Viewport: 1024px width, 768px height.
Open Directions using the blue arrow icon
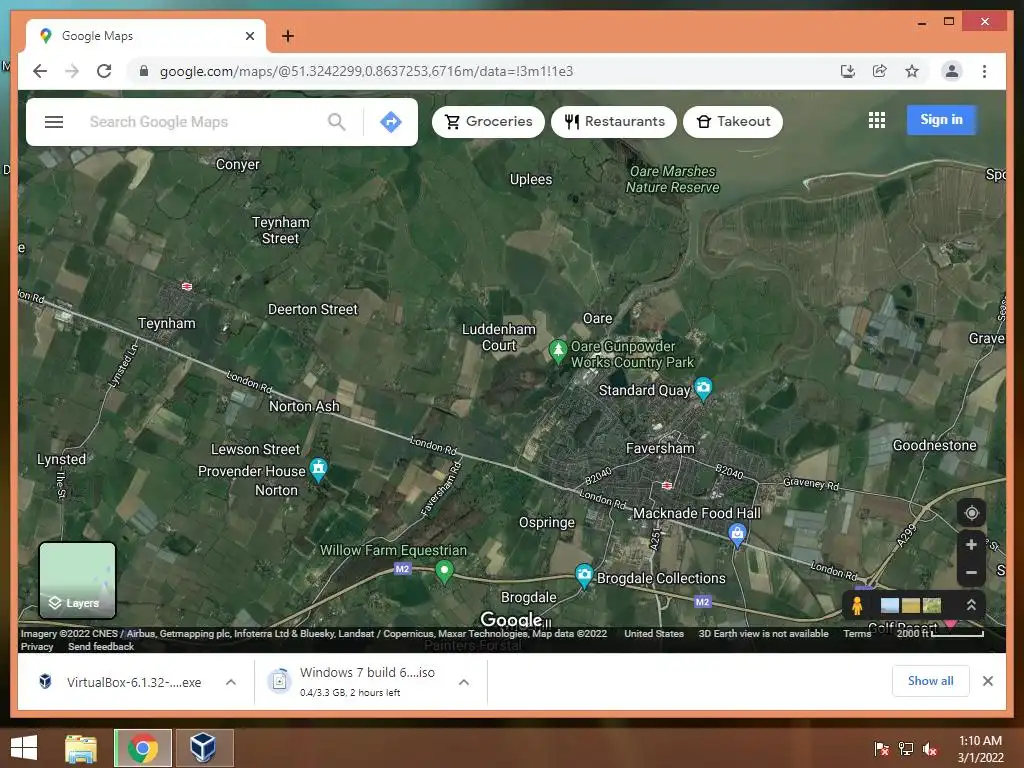click(391, 122)
